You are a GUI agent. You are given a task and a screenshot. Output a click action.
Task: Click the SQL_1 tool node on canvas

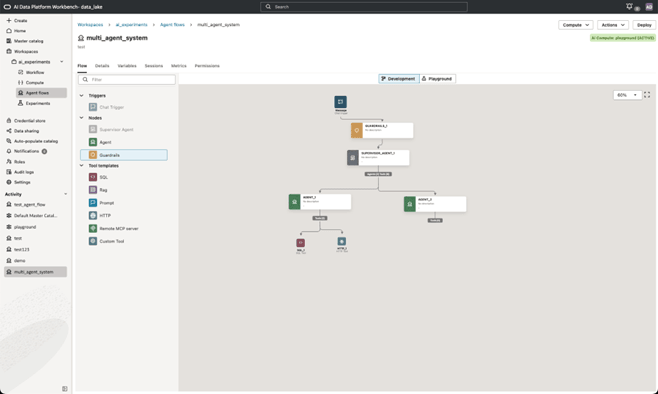coord(300,243)
